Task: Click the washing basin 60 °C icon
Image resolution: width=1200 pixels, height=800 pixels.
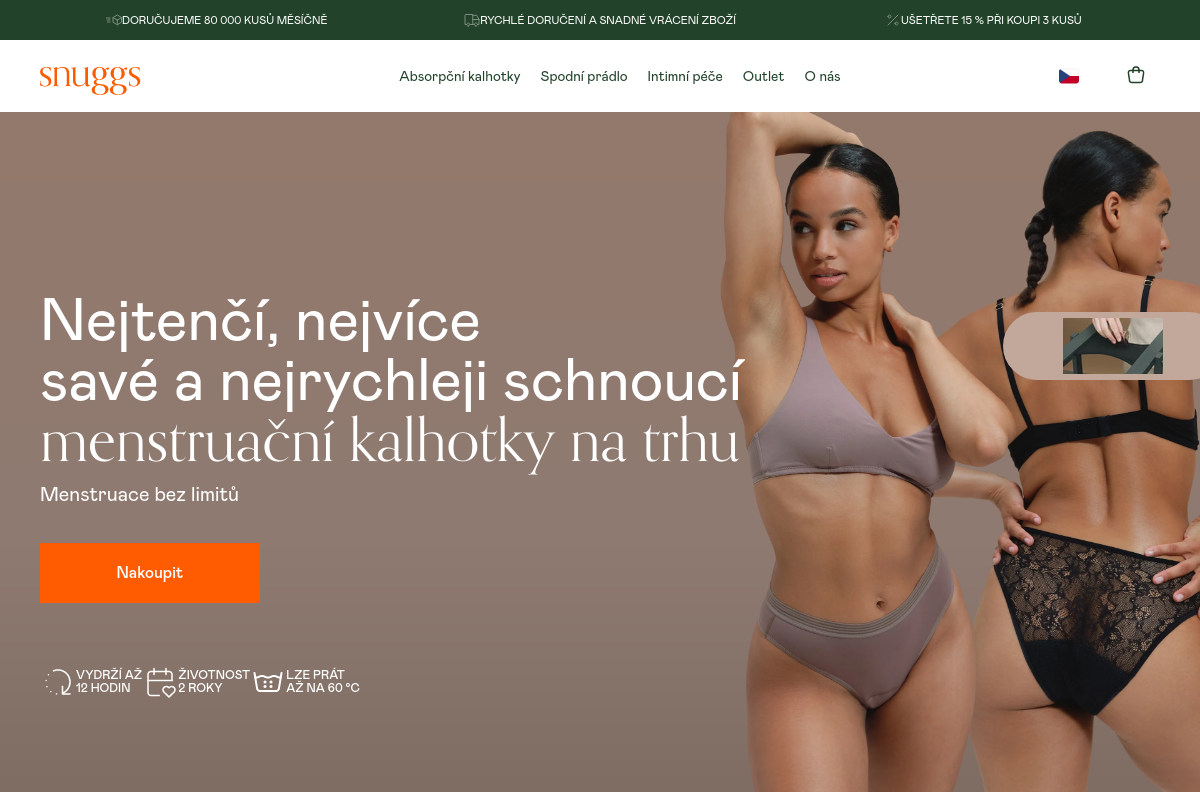Action: [267, 683]
